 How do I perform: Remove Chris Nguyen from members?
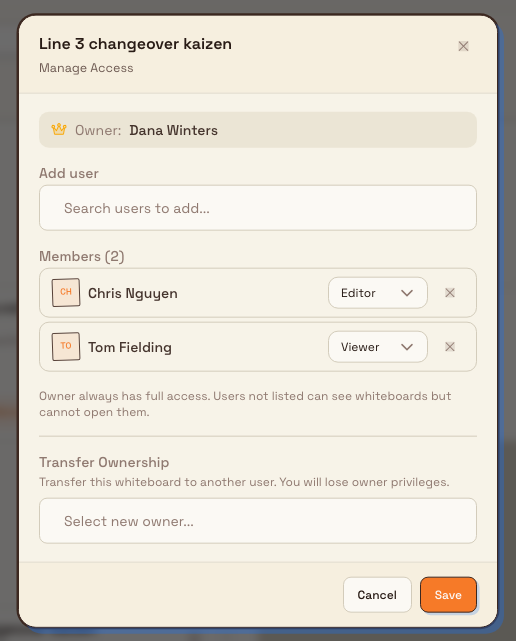[450, 293]
